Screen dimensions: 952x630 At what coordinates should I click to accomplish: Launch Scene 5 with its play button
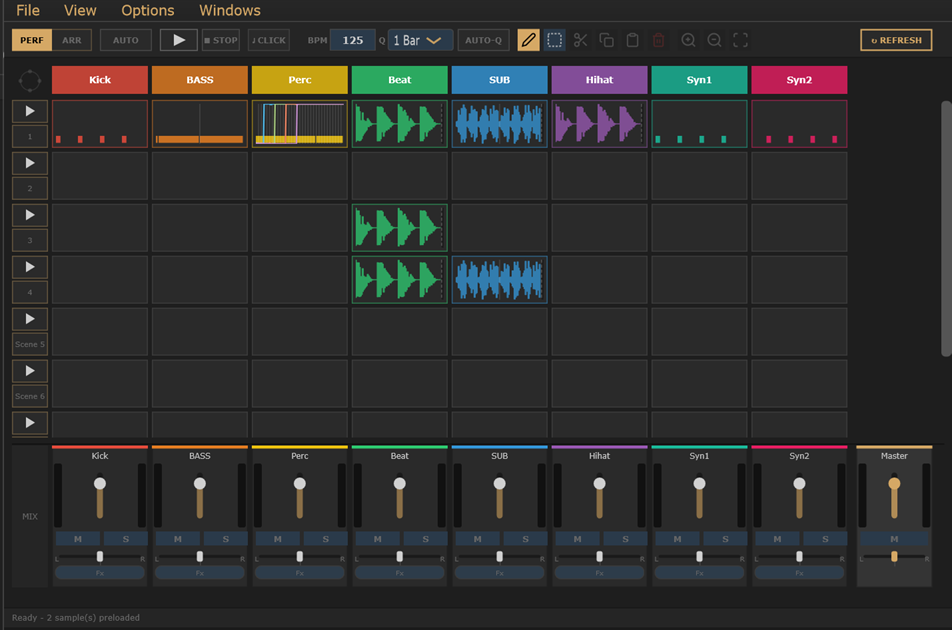pos(30,319)
